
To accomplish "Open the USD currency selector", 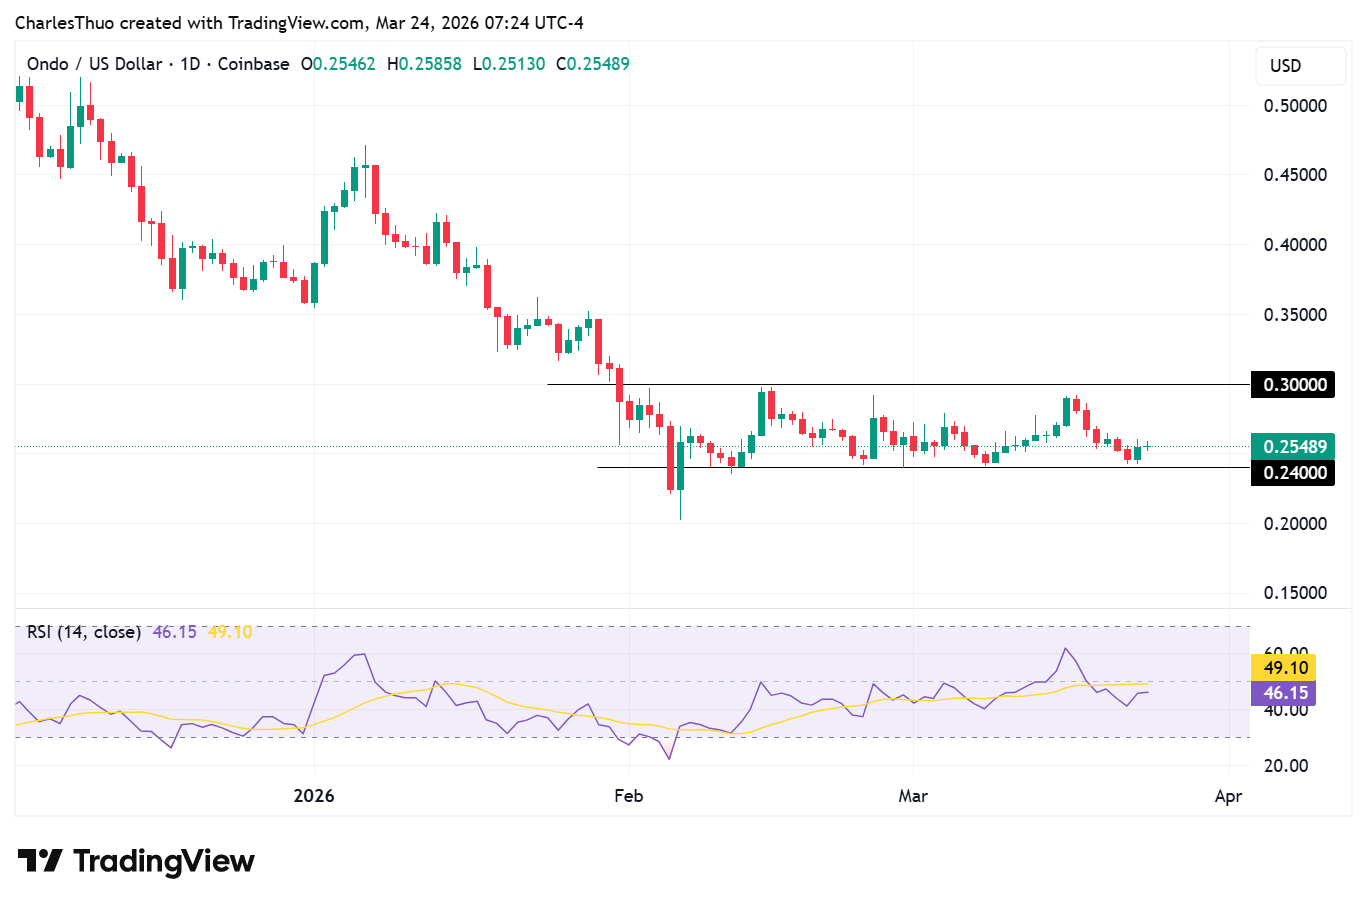I will click(1285, 66).
